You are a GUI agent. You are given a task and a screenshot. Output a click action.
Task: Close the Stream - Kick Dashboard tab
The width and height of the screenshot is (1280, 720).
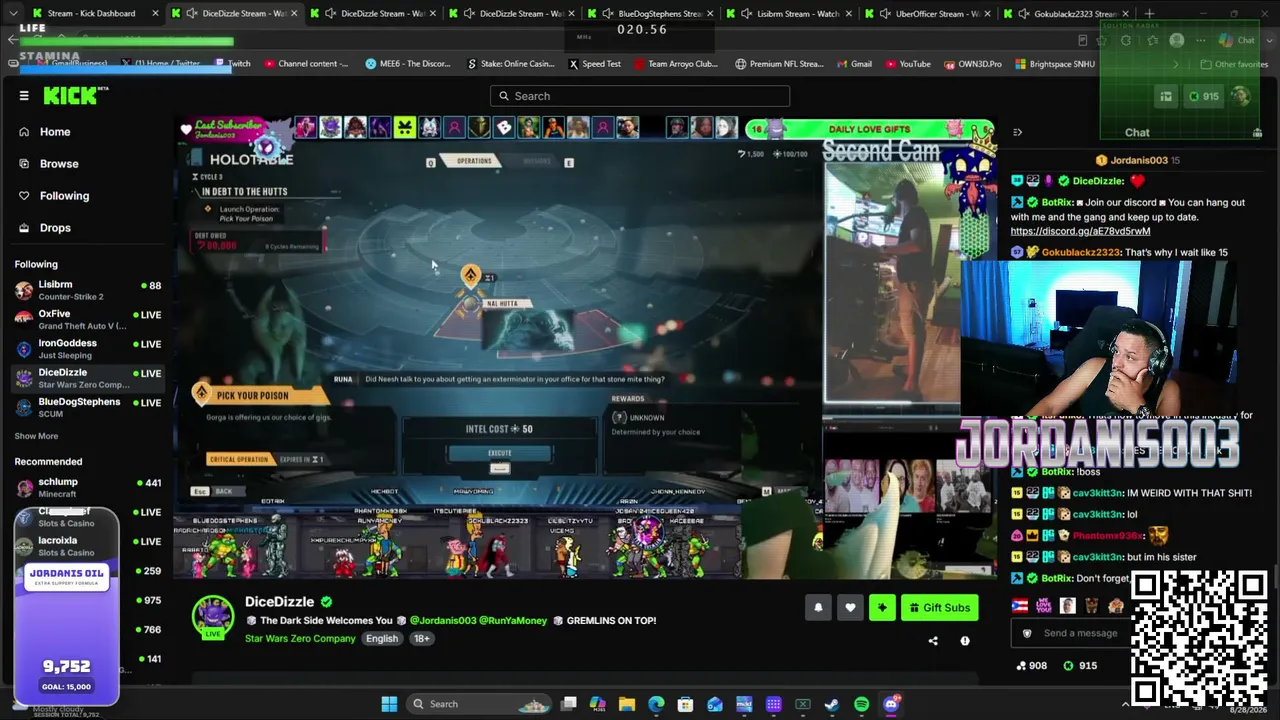(x=156, y=13)
